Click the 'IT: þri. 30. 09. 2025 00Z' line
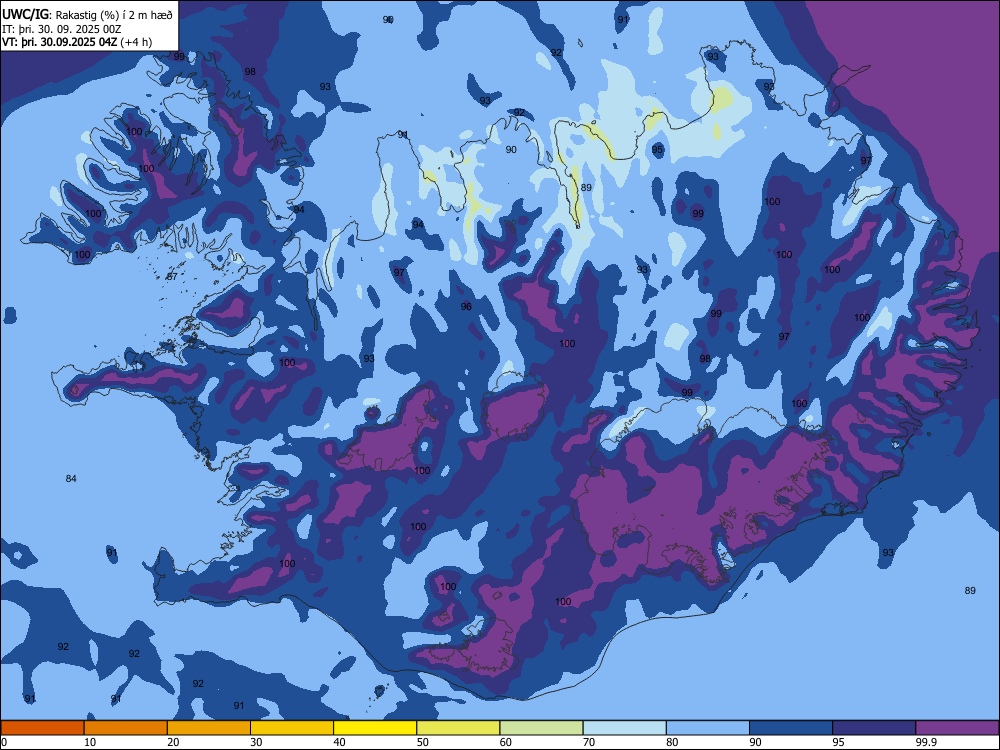Image resolution: width=1000 pixels, height=750 pixels. (61, 29)
